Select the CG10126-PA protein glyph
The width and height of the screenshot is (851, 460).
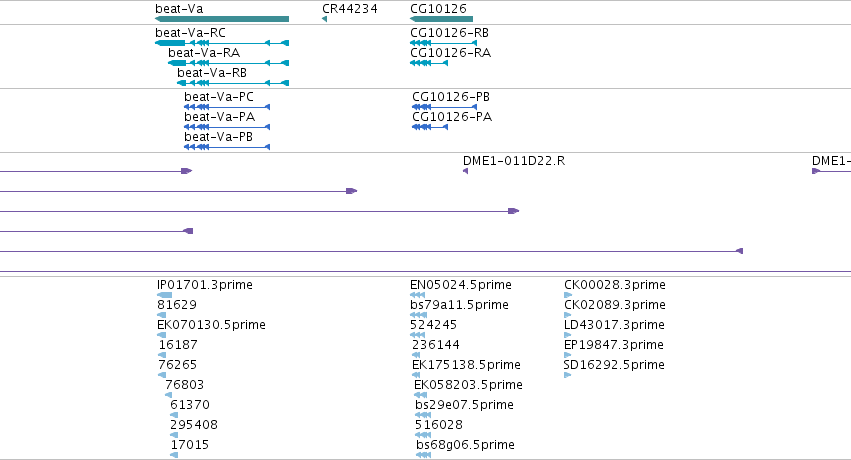coord(430,127)
